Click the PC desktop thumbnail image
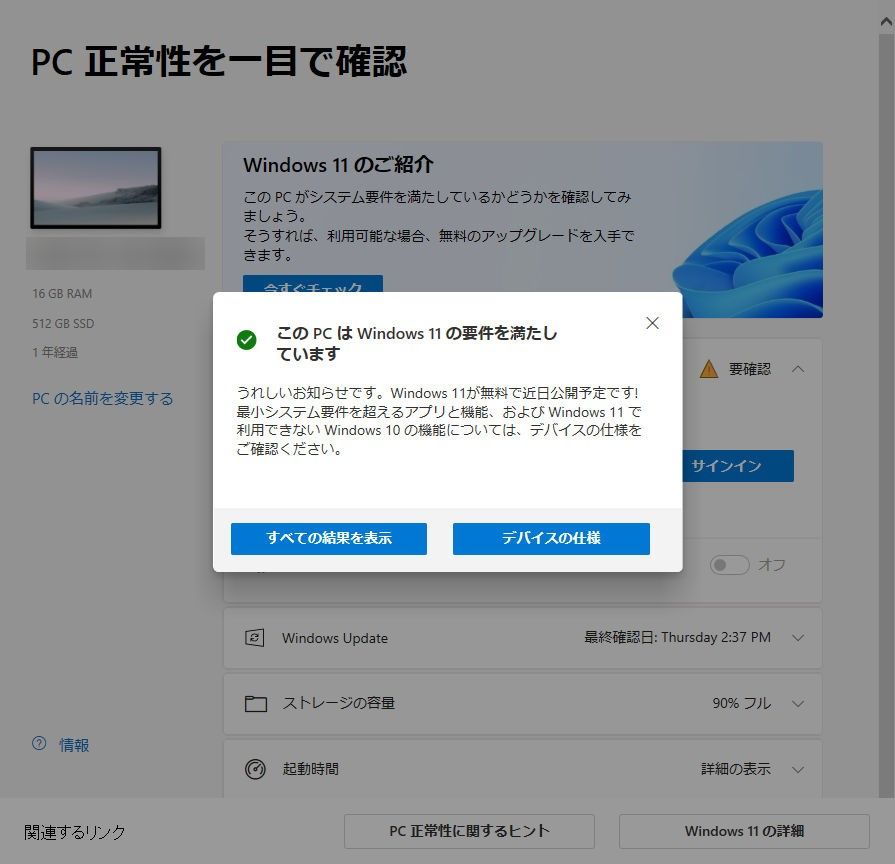This screenshot has height=864, width=895. (x=96, y=188)
